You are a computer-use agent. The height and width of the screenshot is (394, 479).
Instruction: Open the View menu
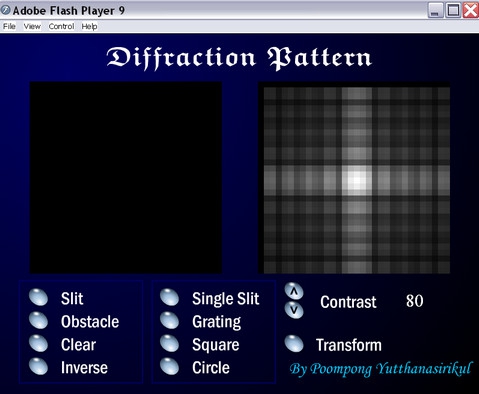(32, 26)
